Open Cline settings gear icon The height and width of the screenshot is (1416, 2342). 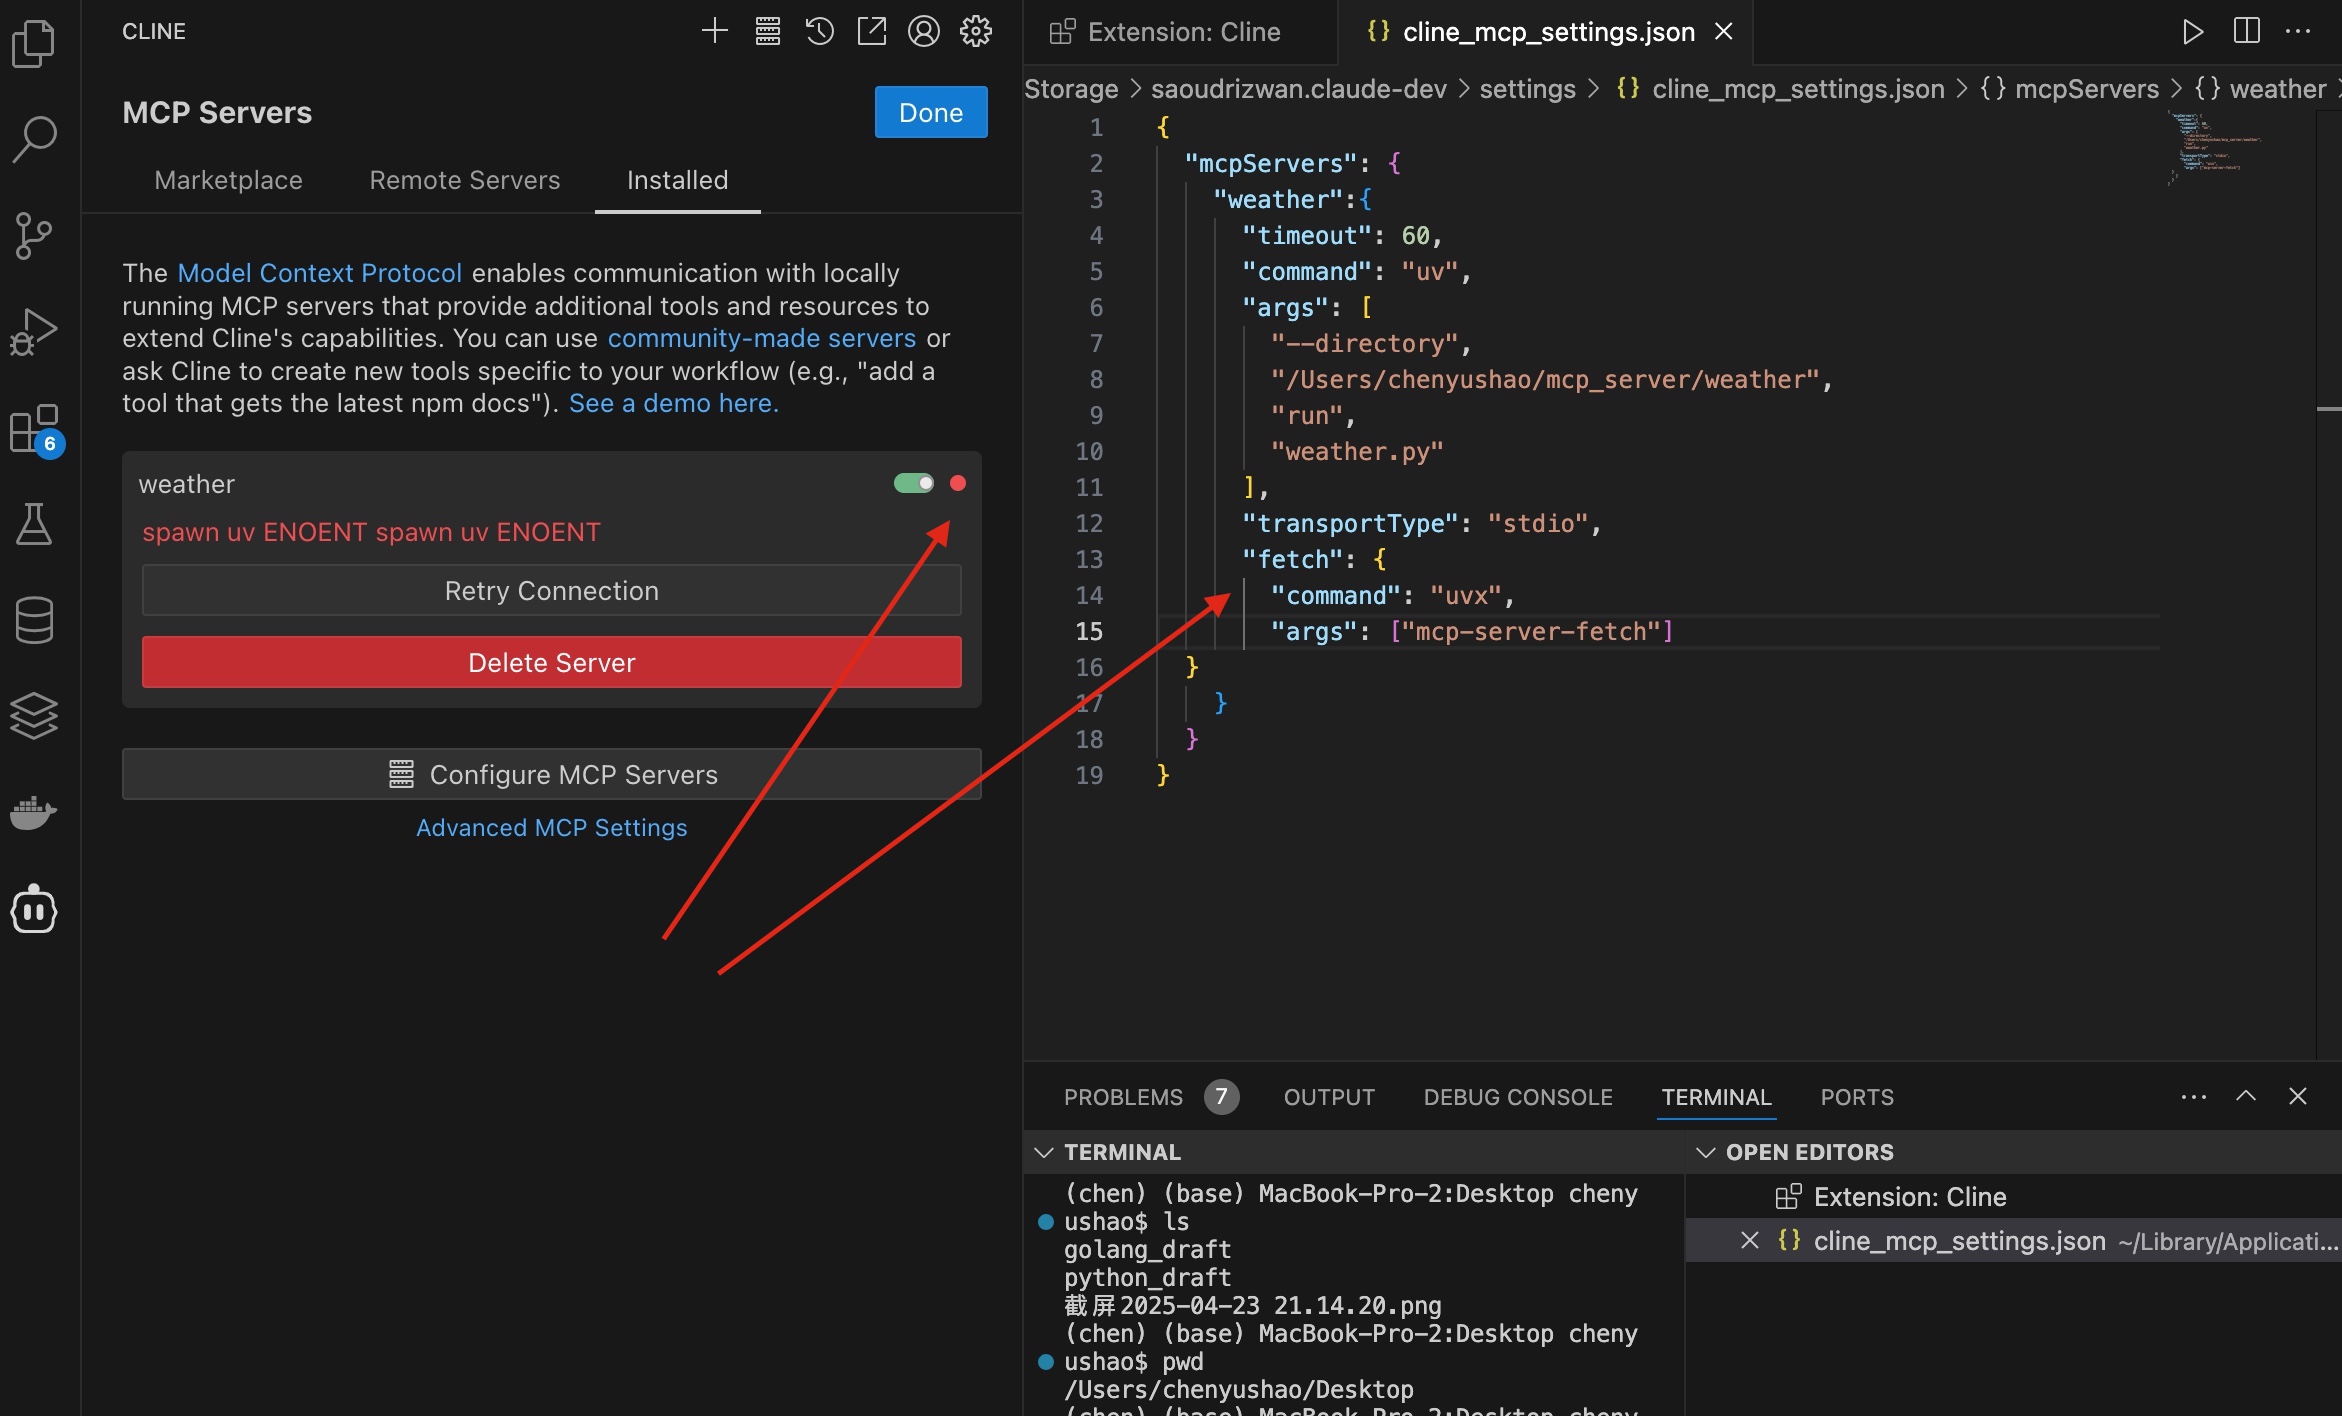click(975, 31)
